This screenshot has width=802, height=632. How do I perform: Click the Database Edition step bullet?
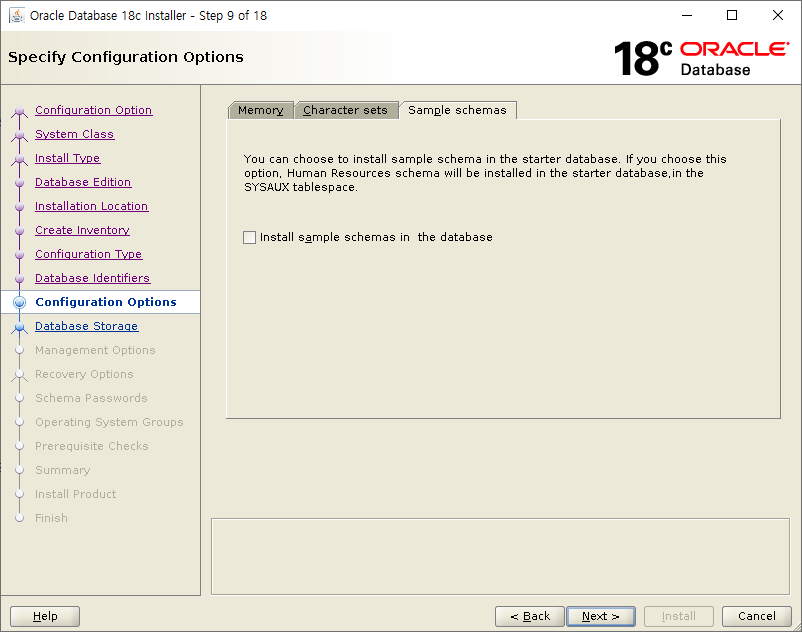(19, 183)
